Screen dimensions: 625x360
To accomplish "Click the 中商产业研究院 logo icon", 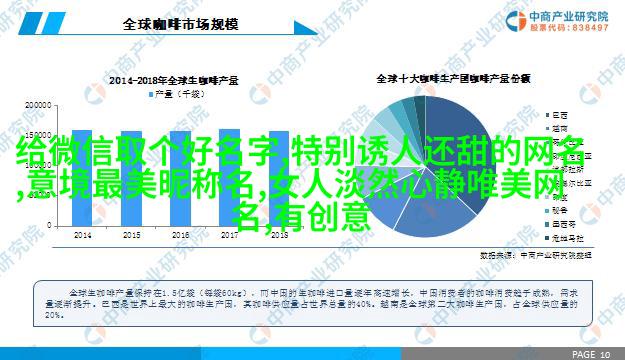I will [x=516, y=21].
